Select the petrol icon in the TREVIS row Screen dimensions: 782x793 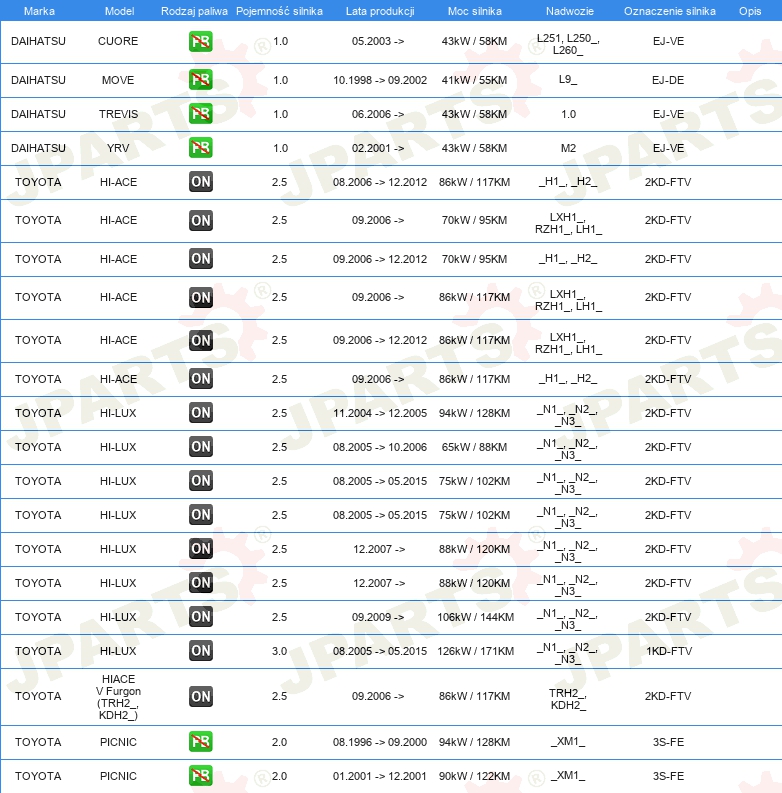click(x=201, y=114)
